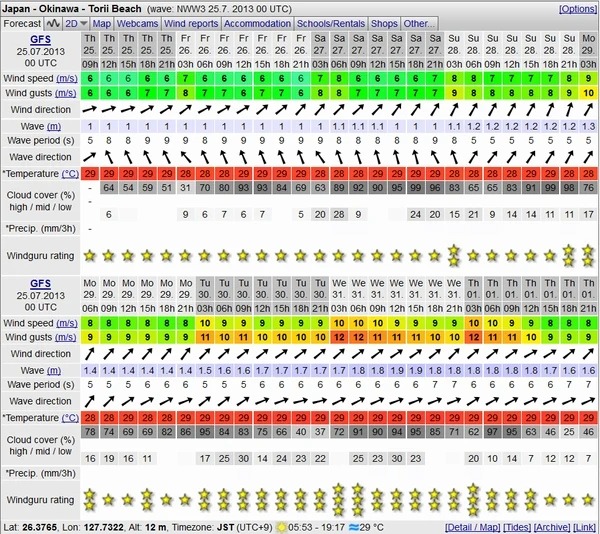Click (m) unit link in upper Wave row
This screenshot has height=534, width=600.
click(x=54, y=126)
